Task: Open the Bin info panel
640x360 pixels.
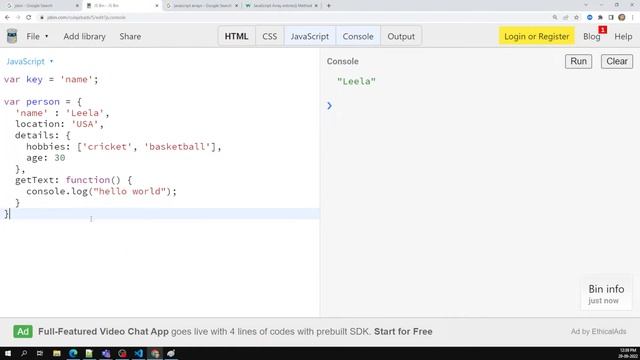Action: (606, 293)
